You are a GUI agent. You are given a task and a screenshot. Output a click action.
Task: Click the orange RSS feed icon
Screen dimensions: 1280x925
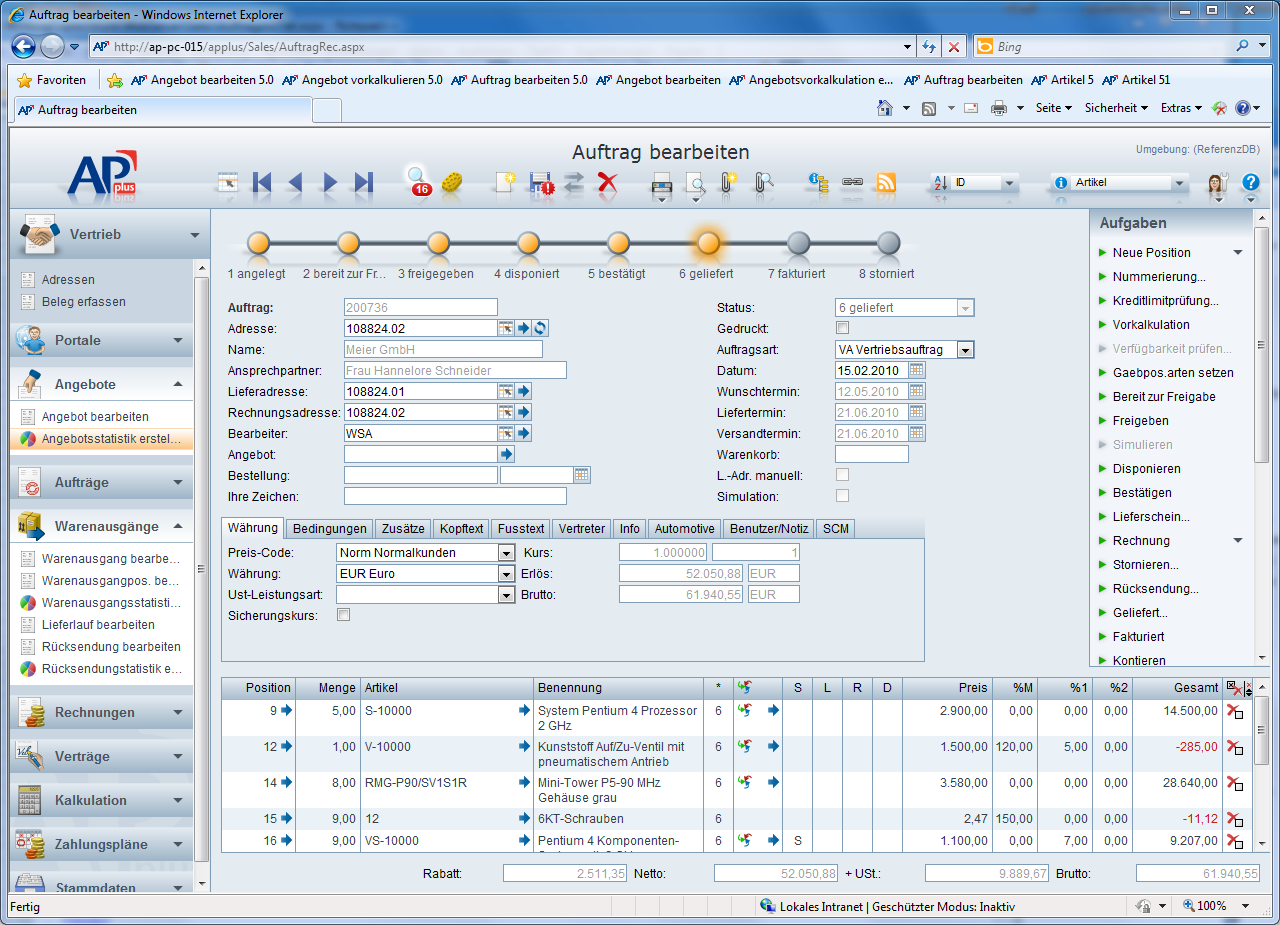(x=886, y=182)
